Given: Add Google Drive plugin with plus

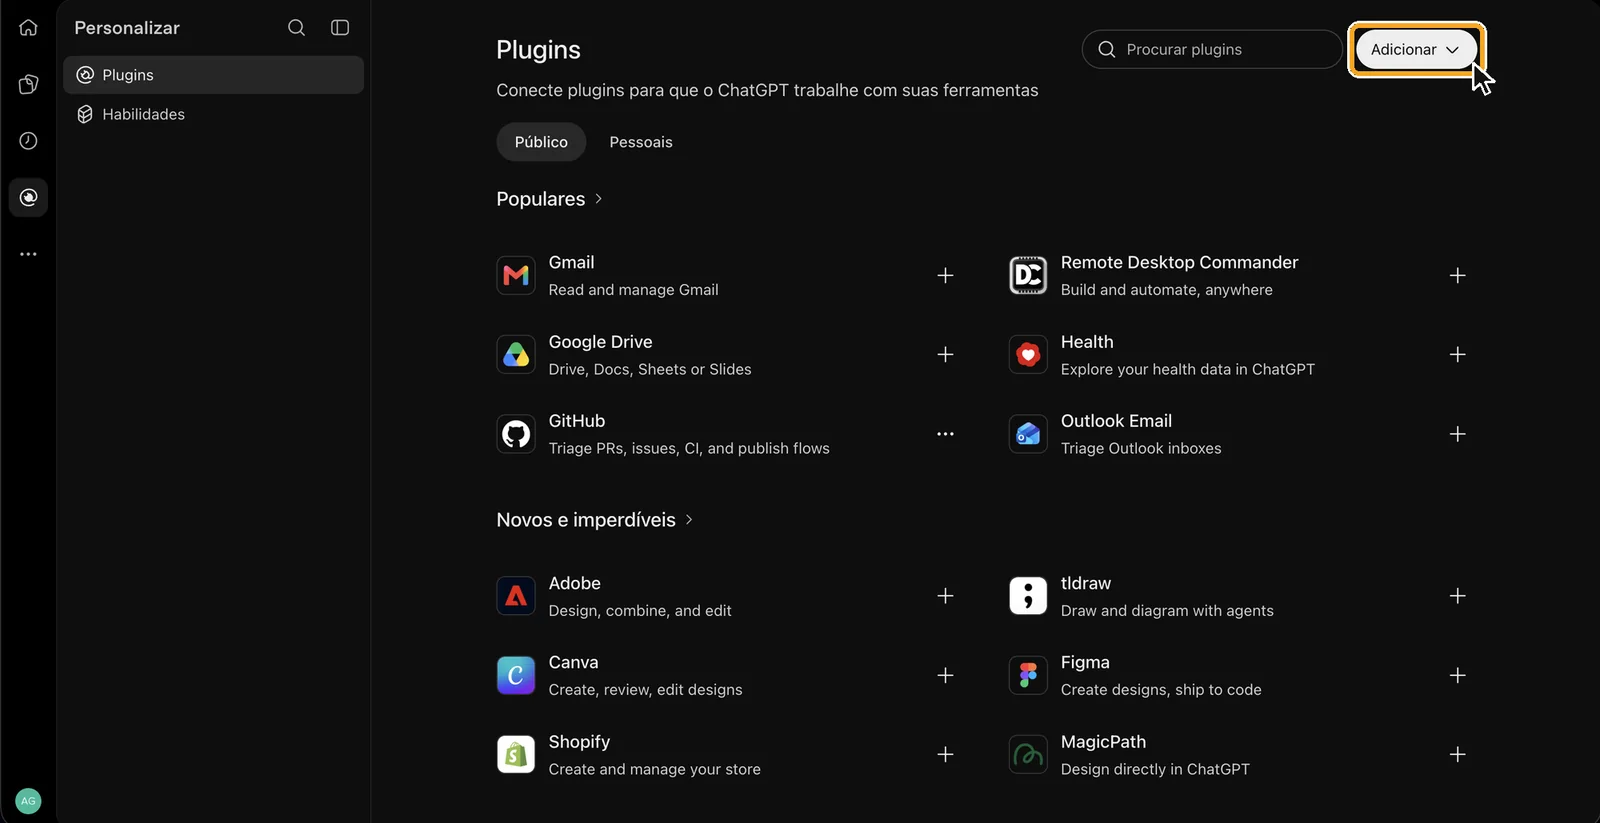Looking at the screenshot, I should pyautogui.click(x=945, y=354).
